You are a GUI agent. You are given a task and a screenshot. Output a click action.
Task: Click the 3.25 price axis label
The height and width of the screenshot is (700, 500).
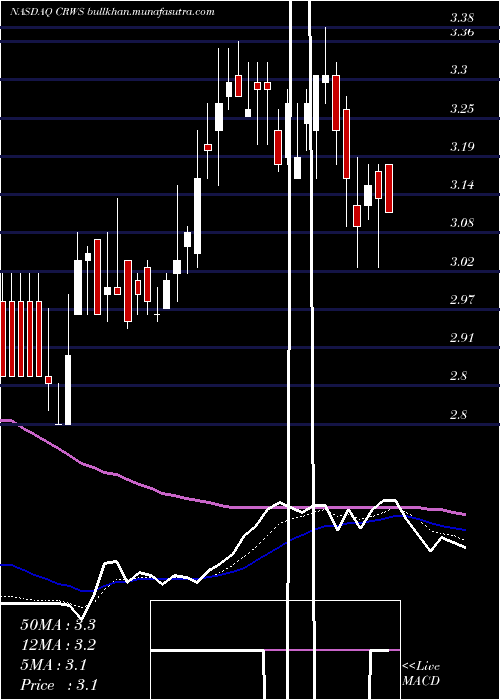pos(462,108)
